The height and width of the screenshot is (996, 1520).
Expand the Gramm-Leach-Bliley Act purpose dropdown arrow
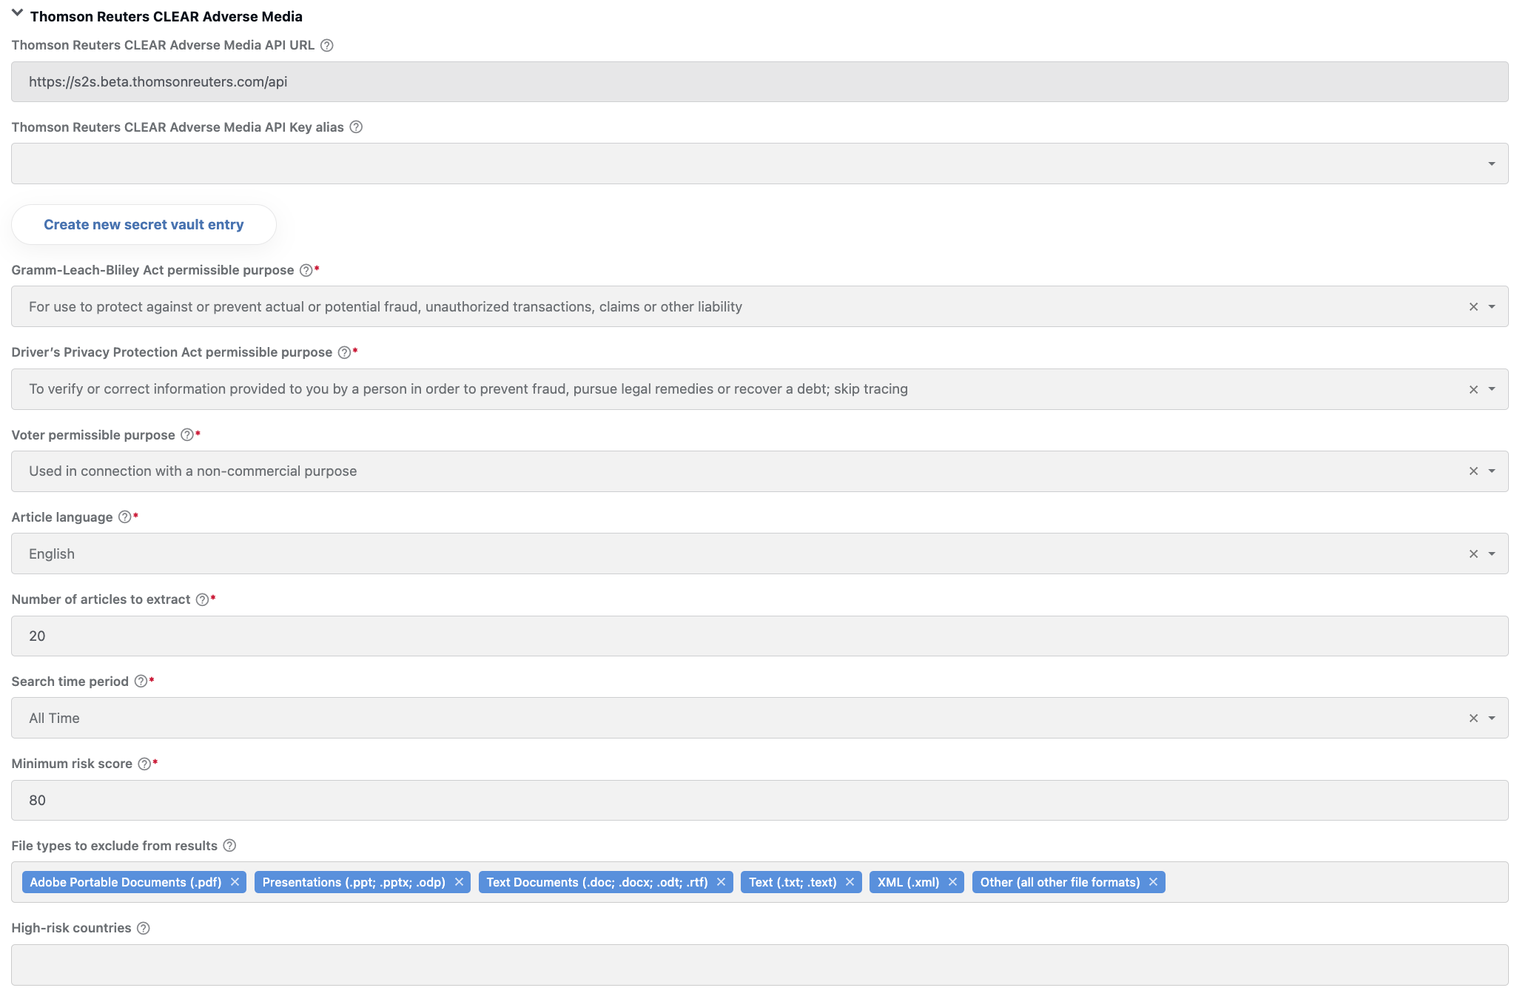pyautogui.click(x=1492, y=307)
